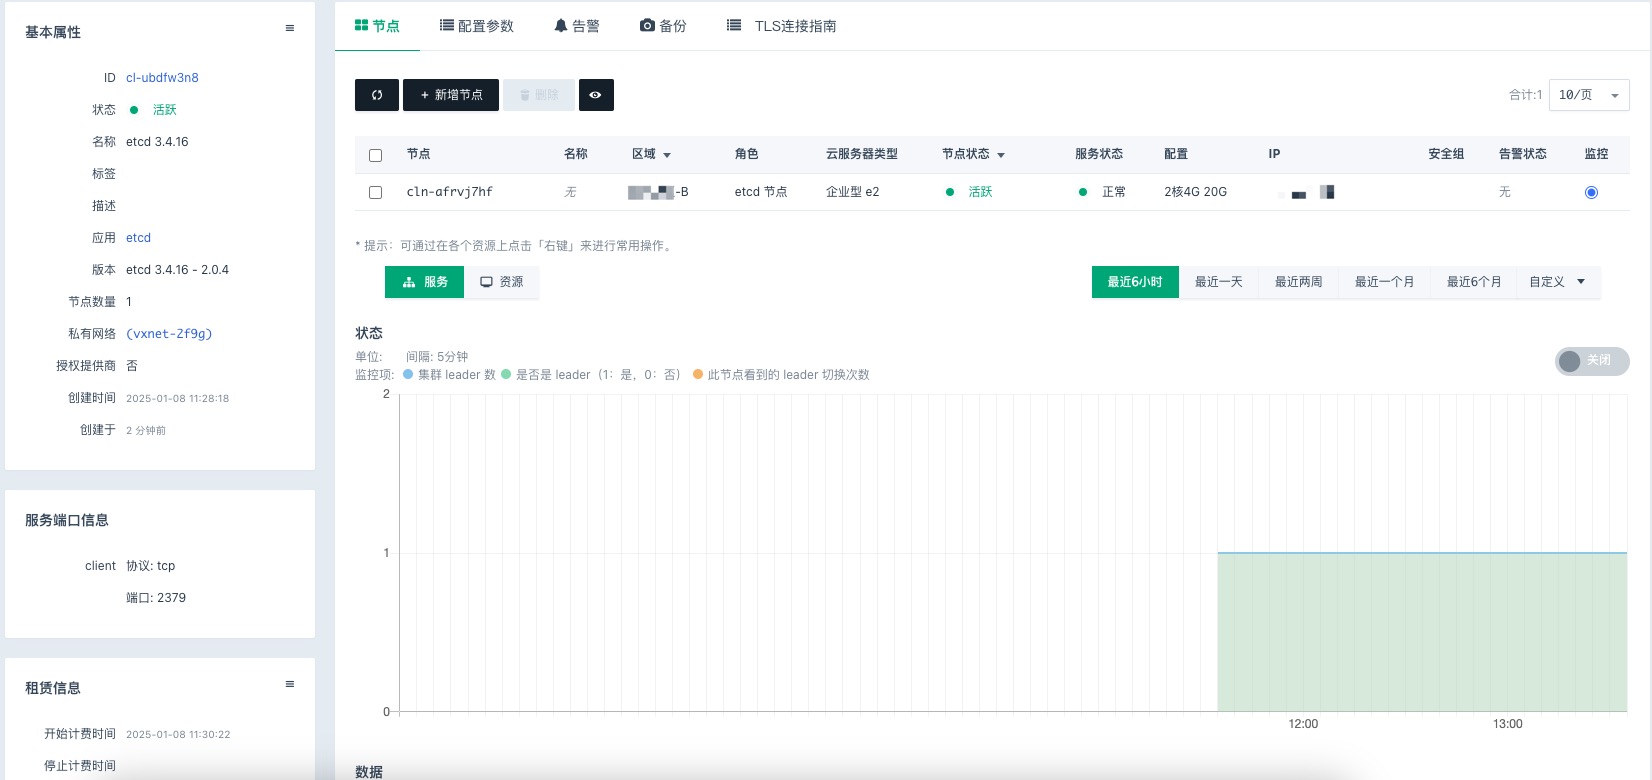Viewport: 1652px width, 780px height.
Task: Click the green leader area in chart
Action: (1422, 632)
